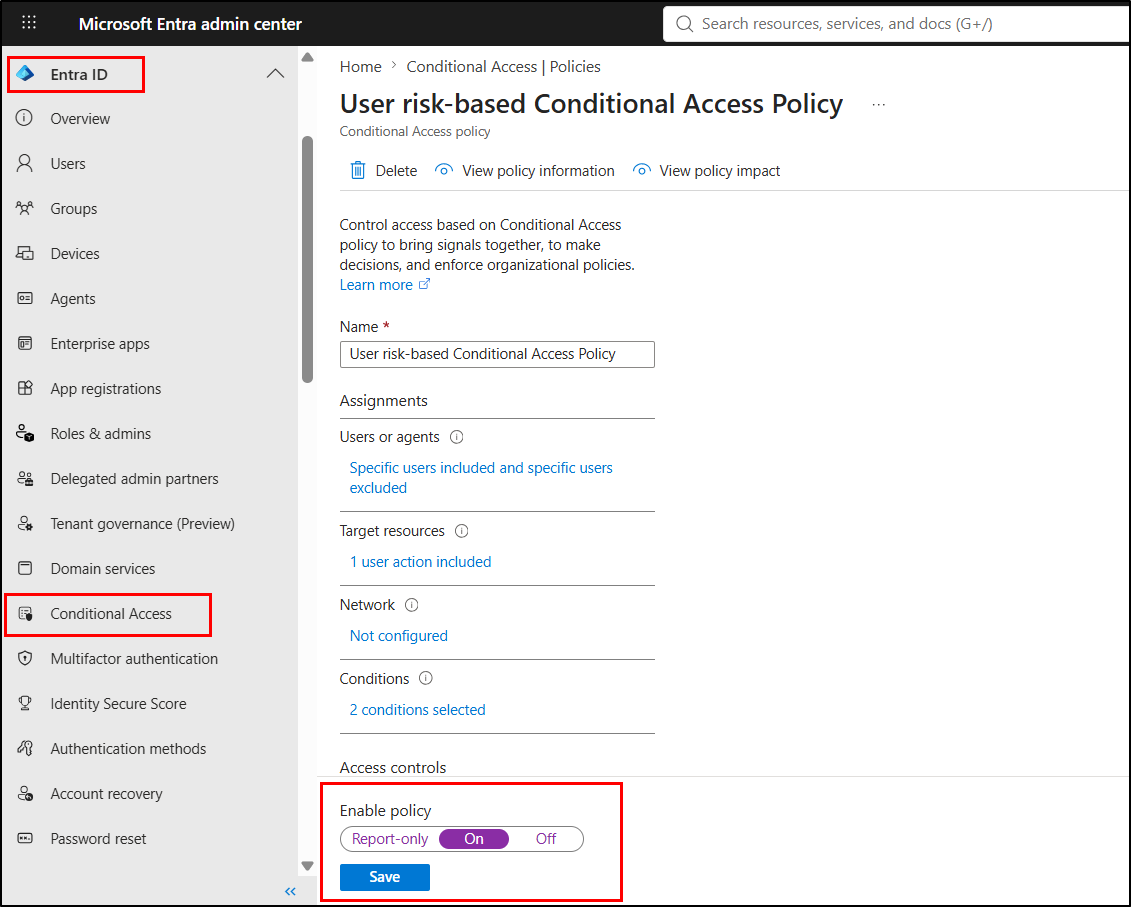Click the Devices icon in sidebar
Viewport: 1131px width, 907px height.
tap(25, 253)
